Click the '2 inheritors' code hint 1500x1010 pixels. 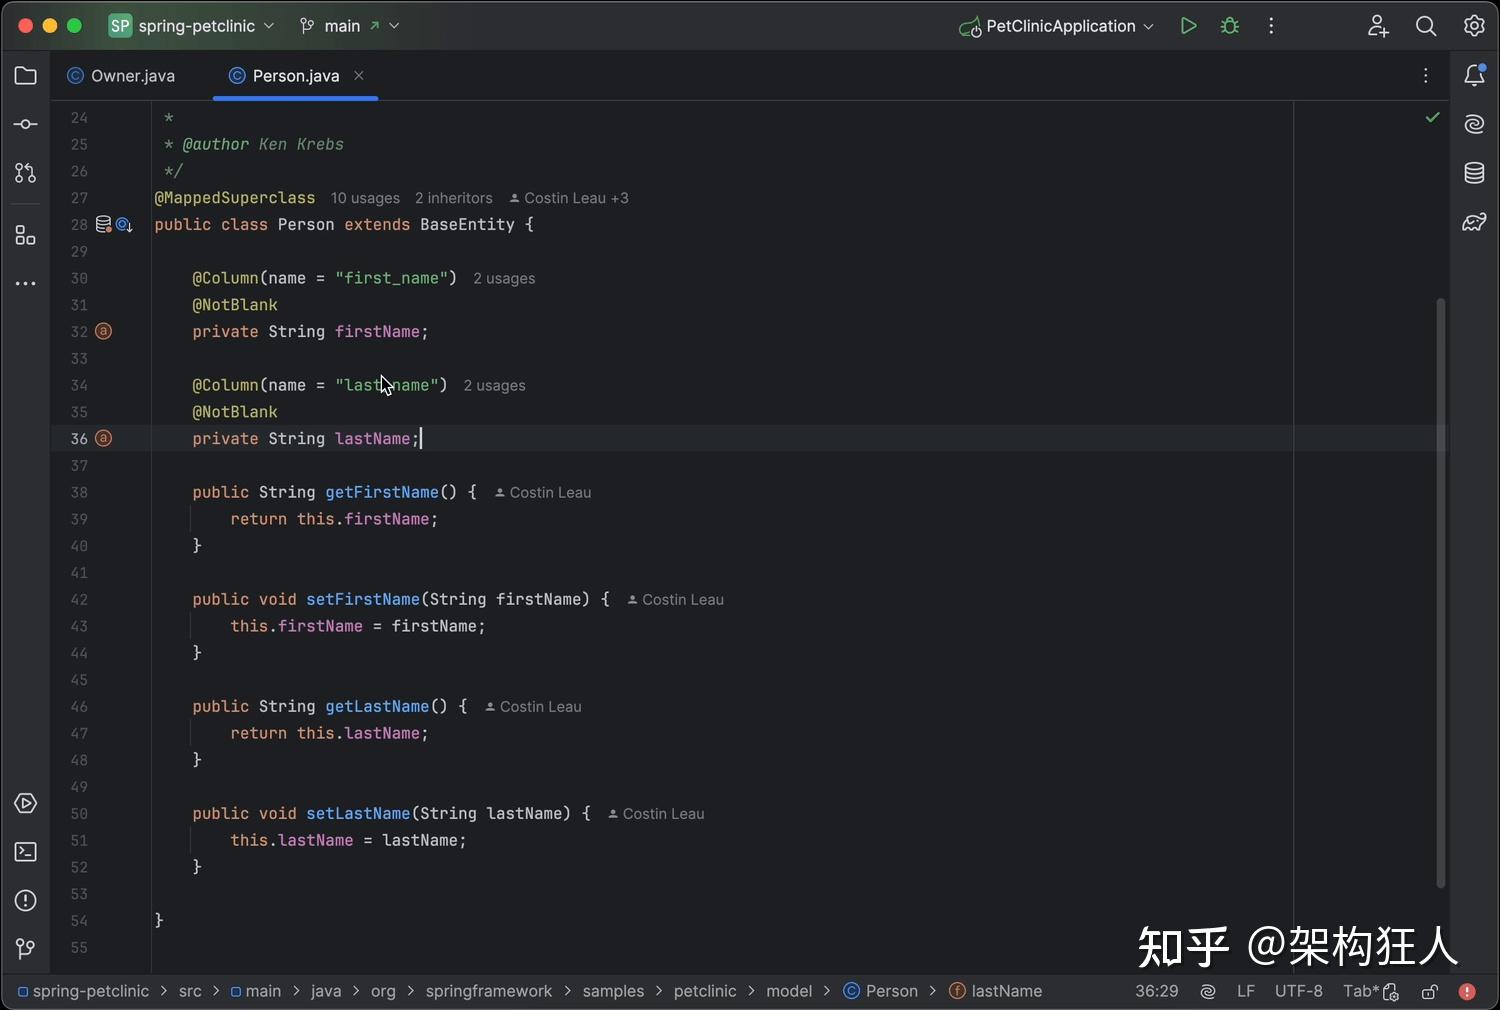click(454, 198)
